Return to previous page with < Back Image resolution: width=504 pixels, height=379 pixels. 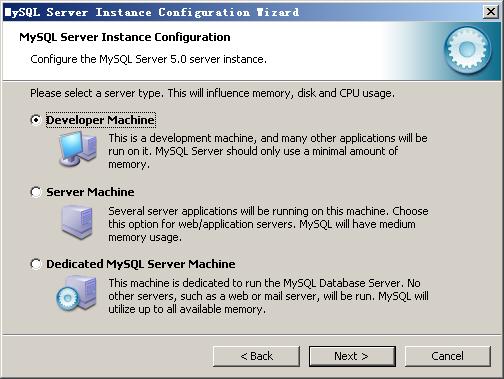coord(256,356)
